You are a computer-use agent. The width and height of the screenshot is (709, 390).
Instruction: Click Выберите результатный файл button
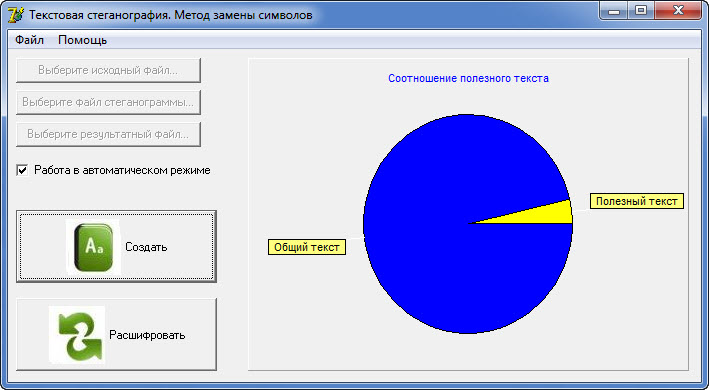(108, 134)
